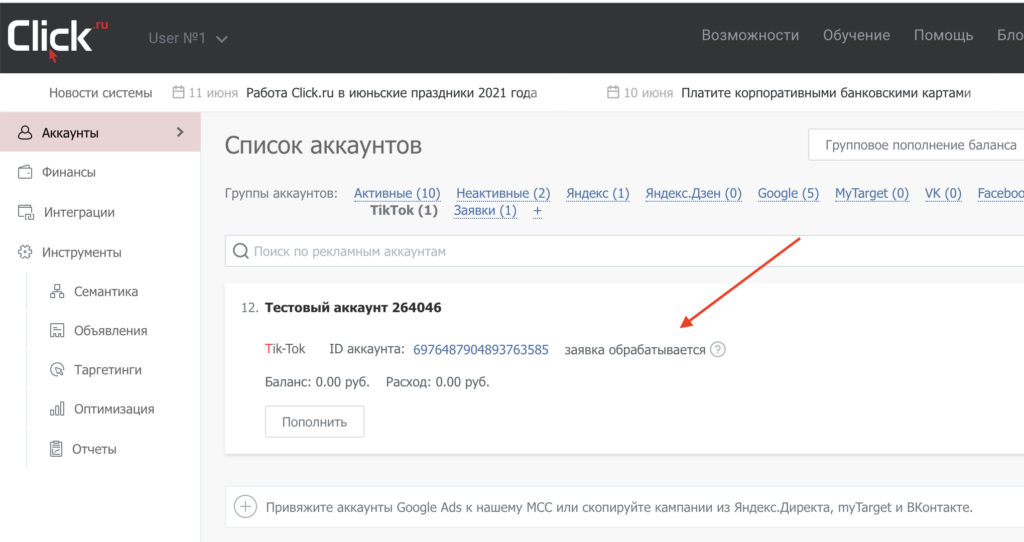The height and width of the screenshot is (542, 1024).
Task: Switch to Активные (10) group
Action: (397, 193)
